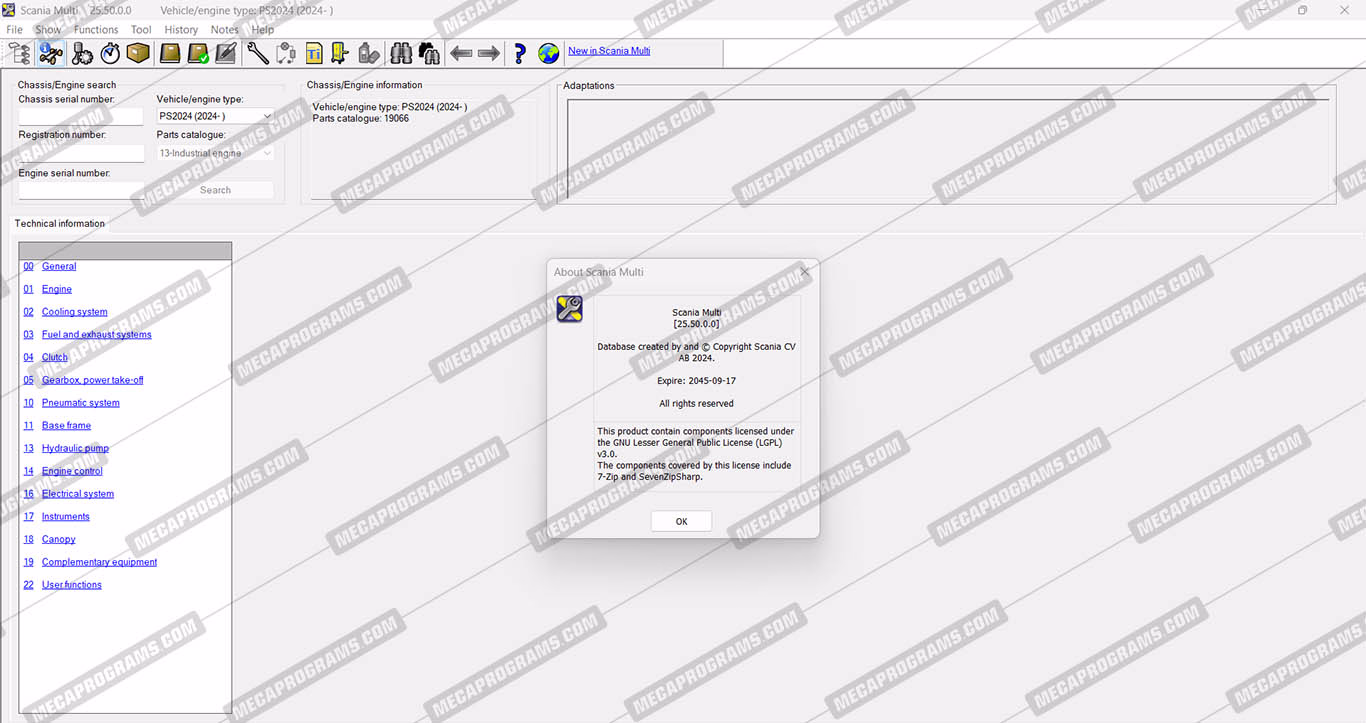
Task: Open the Cooling system link
Action: click(75, 312)
